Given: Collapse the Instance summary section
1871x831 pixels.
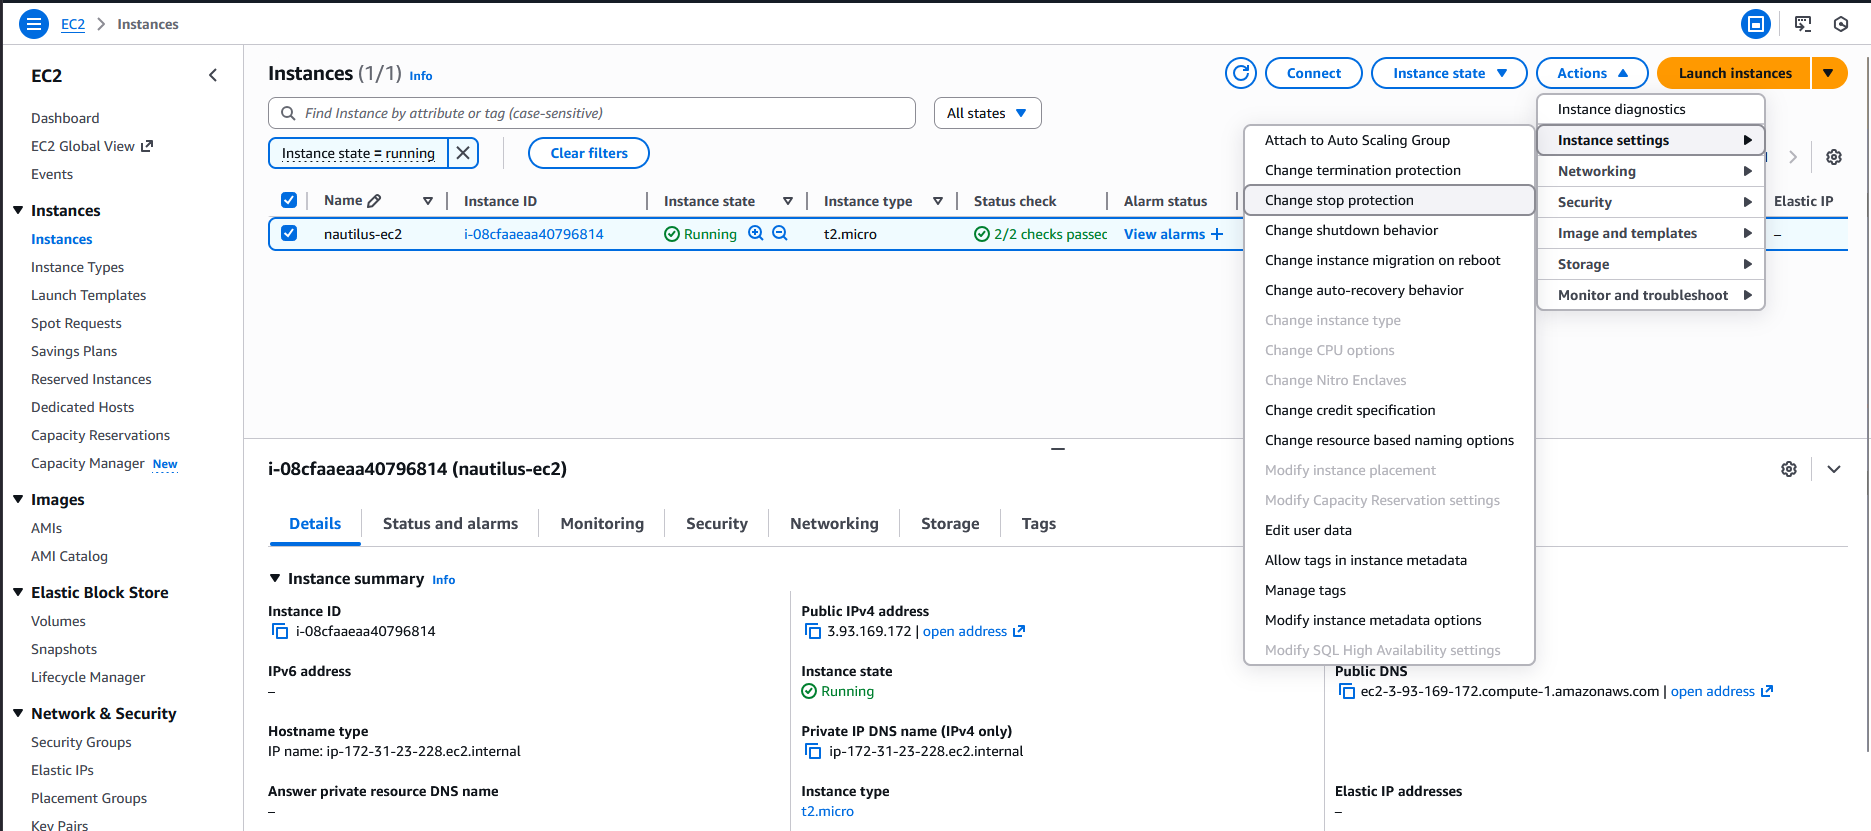Looking at the screenshot, I should 275,578.
